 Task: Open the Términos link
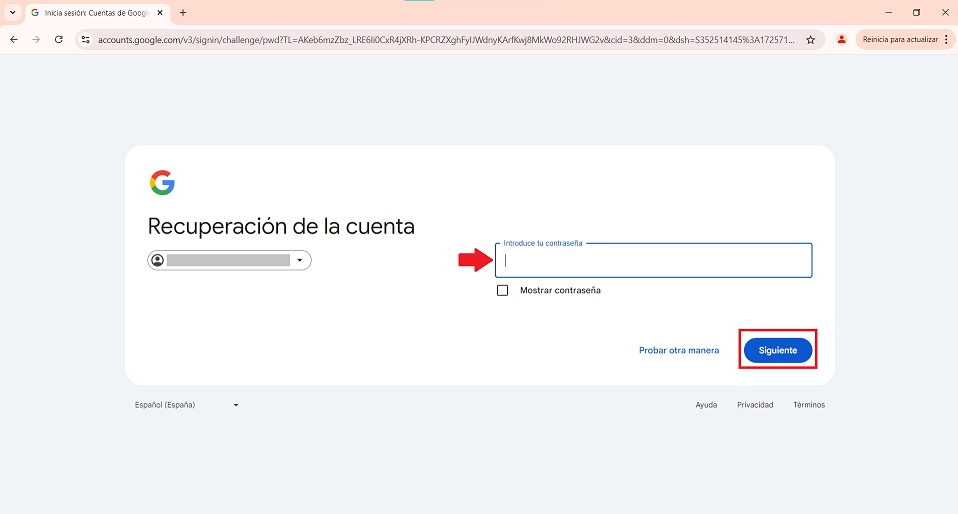pyautogui.click(x=809, y=405)
